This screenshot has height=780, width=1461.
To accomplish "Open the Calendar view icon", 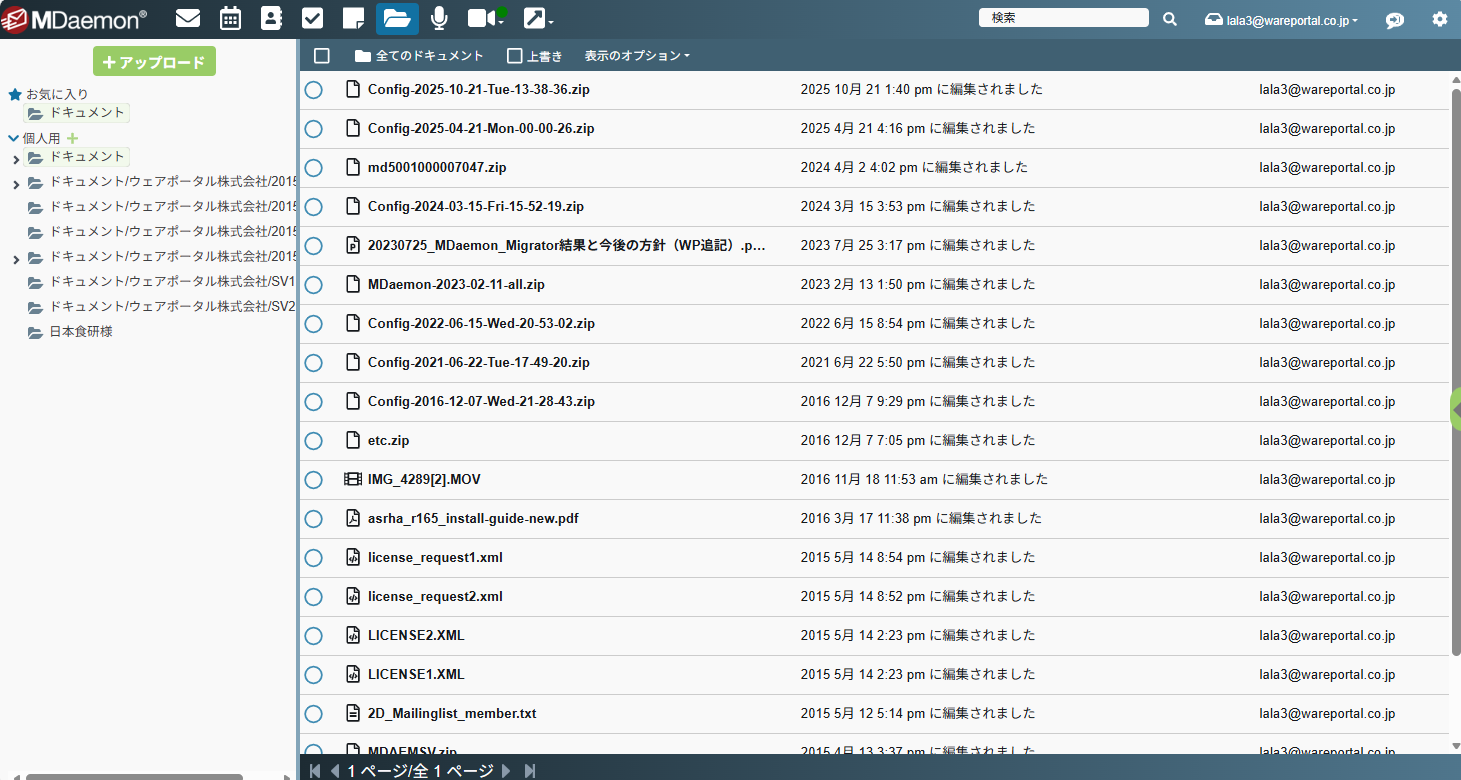I will tap(230, 18).
